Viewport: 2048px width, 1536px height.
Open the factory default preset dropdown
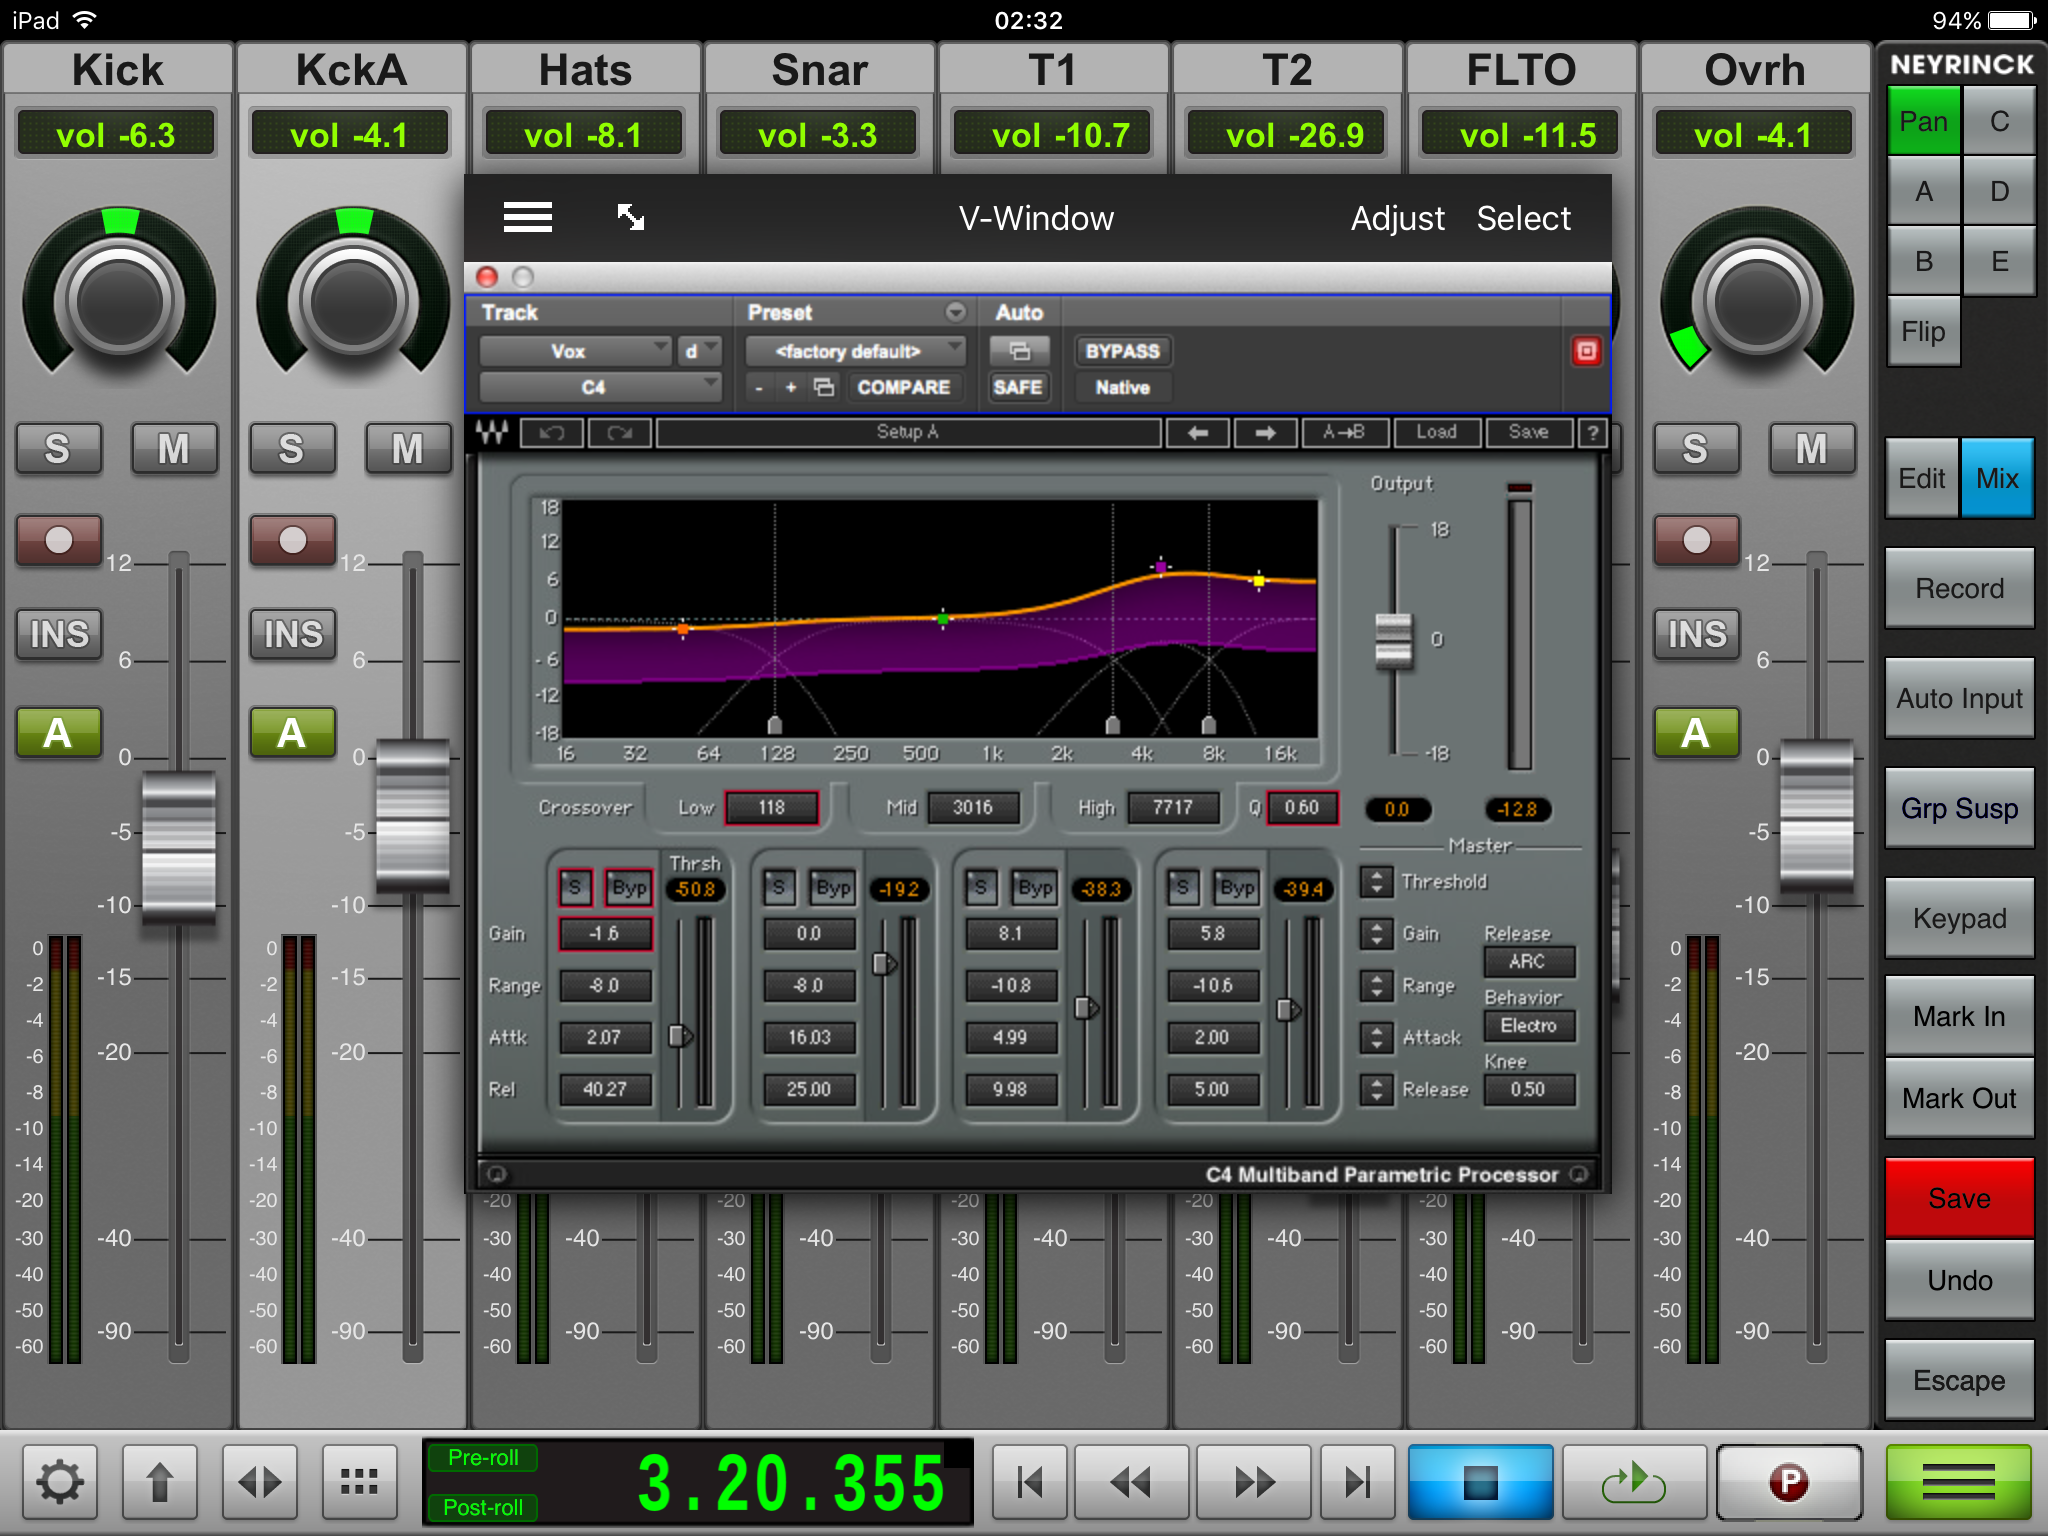[856, 351]
